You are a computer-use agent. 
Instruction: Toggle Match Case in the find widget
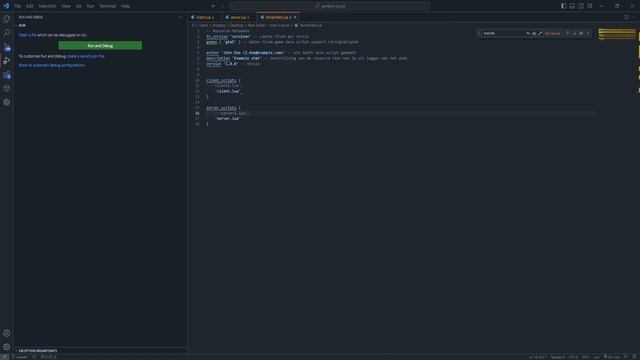click(528, 33)
